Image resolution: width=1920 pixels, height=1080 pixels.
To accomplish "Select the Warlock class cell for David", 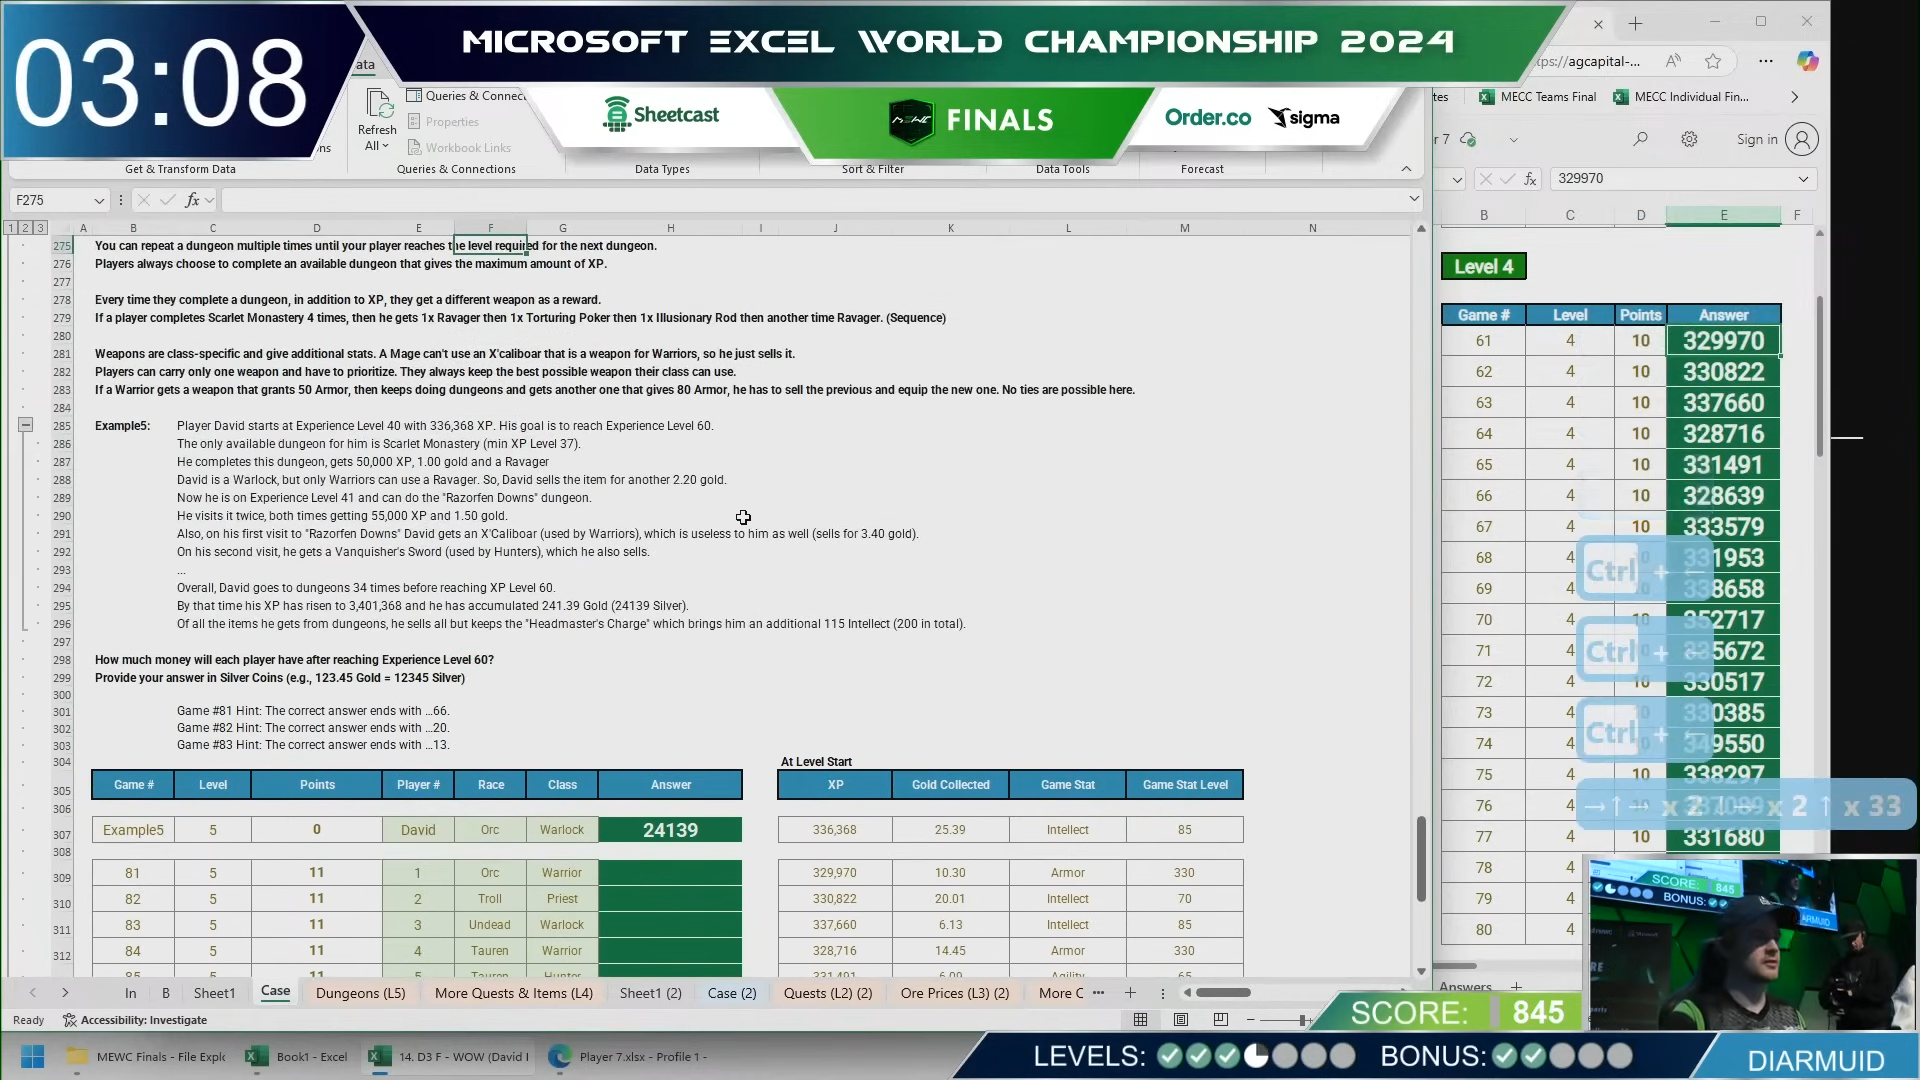I will tap(562, 830).
